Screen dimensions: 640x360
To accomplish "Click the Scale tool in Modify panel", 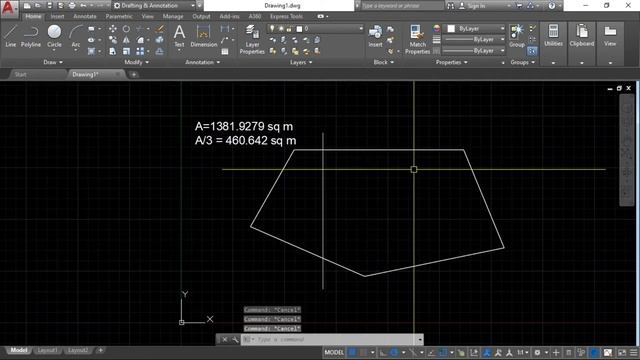I will tap(127, 51).
